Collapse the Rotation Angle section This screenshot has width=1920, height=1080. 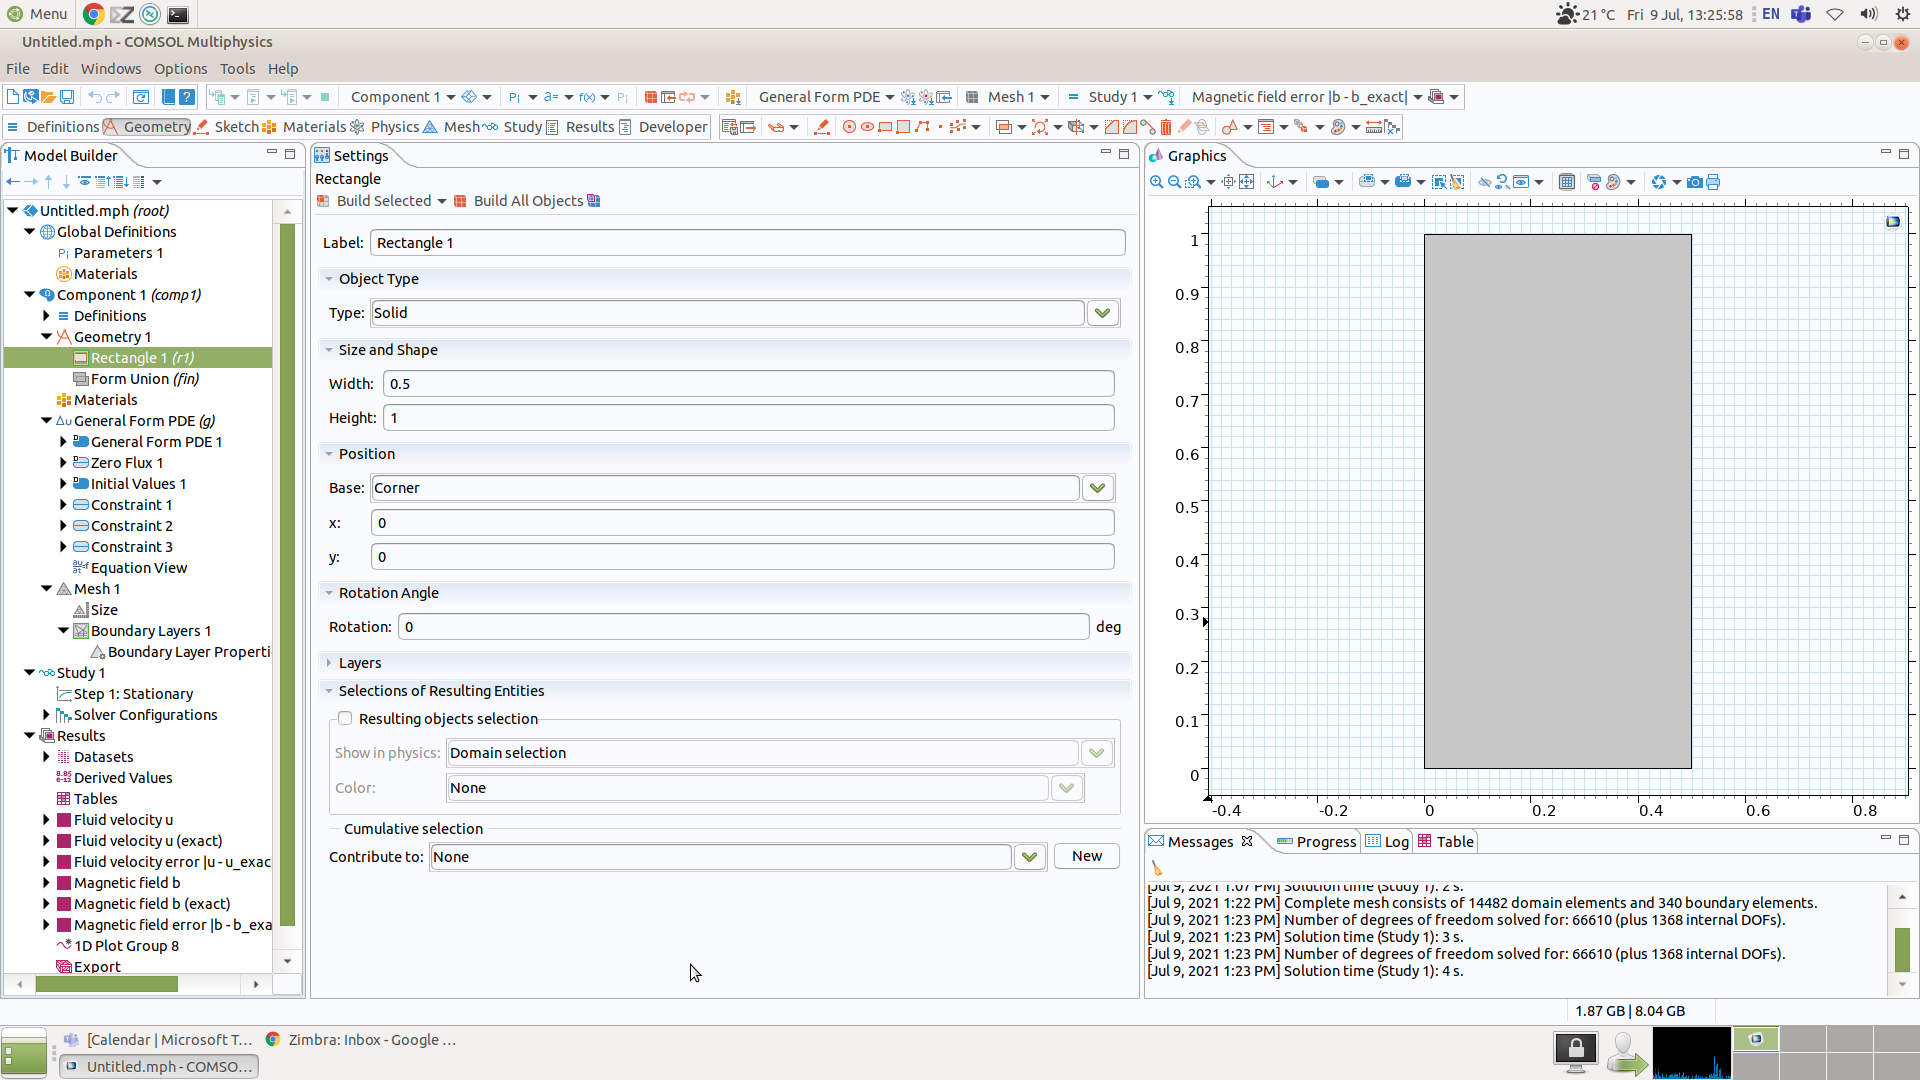(x=328, y=593)
